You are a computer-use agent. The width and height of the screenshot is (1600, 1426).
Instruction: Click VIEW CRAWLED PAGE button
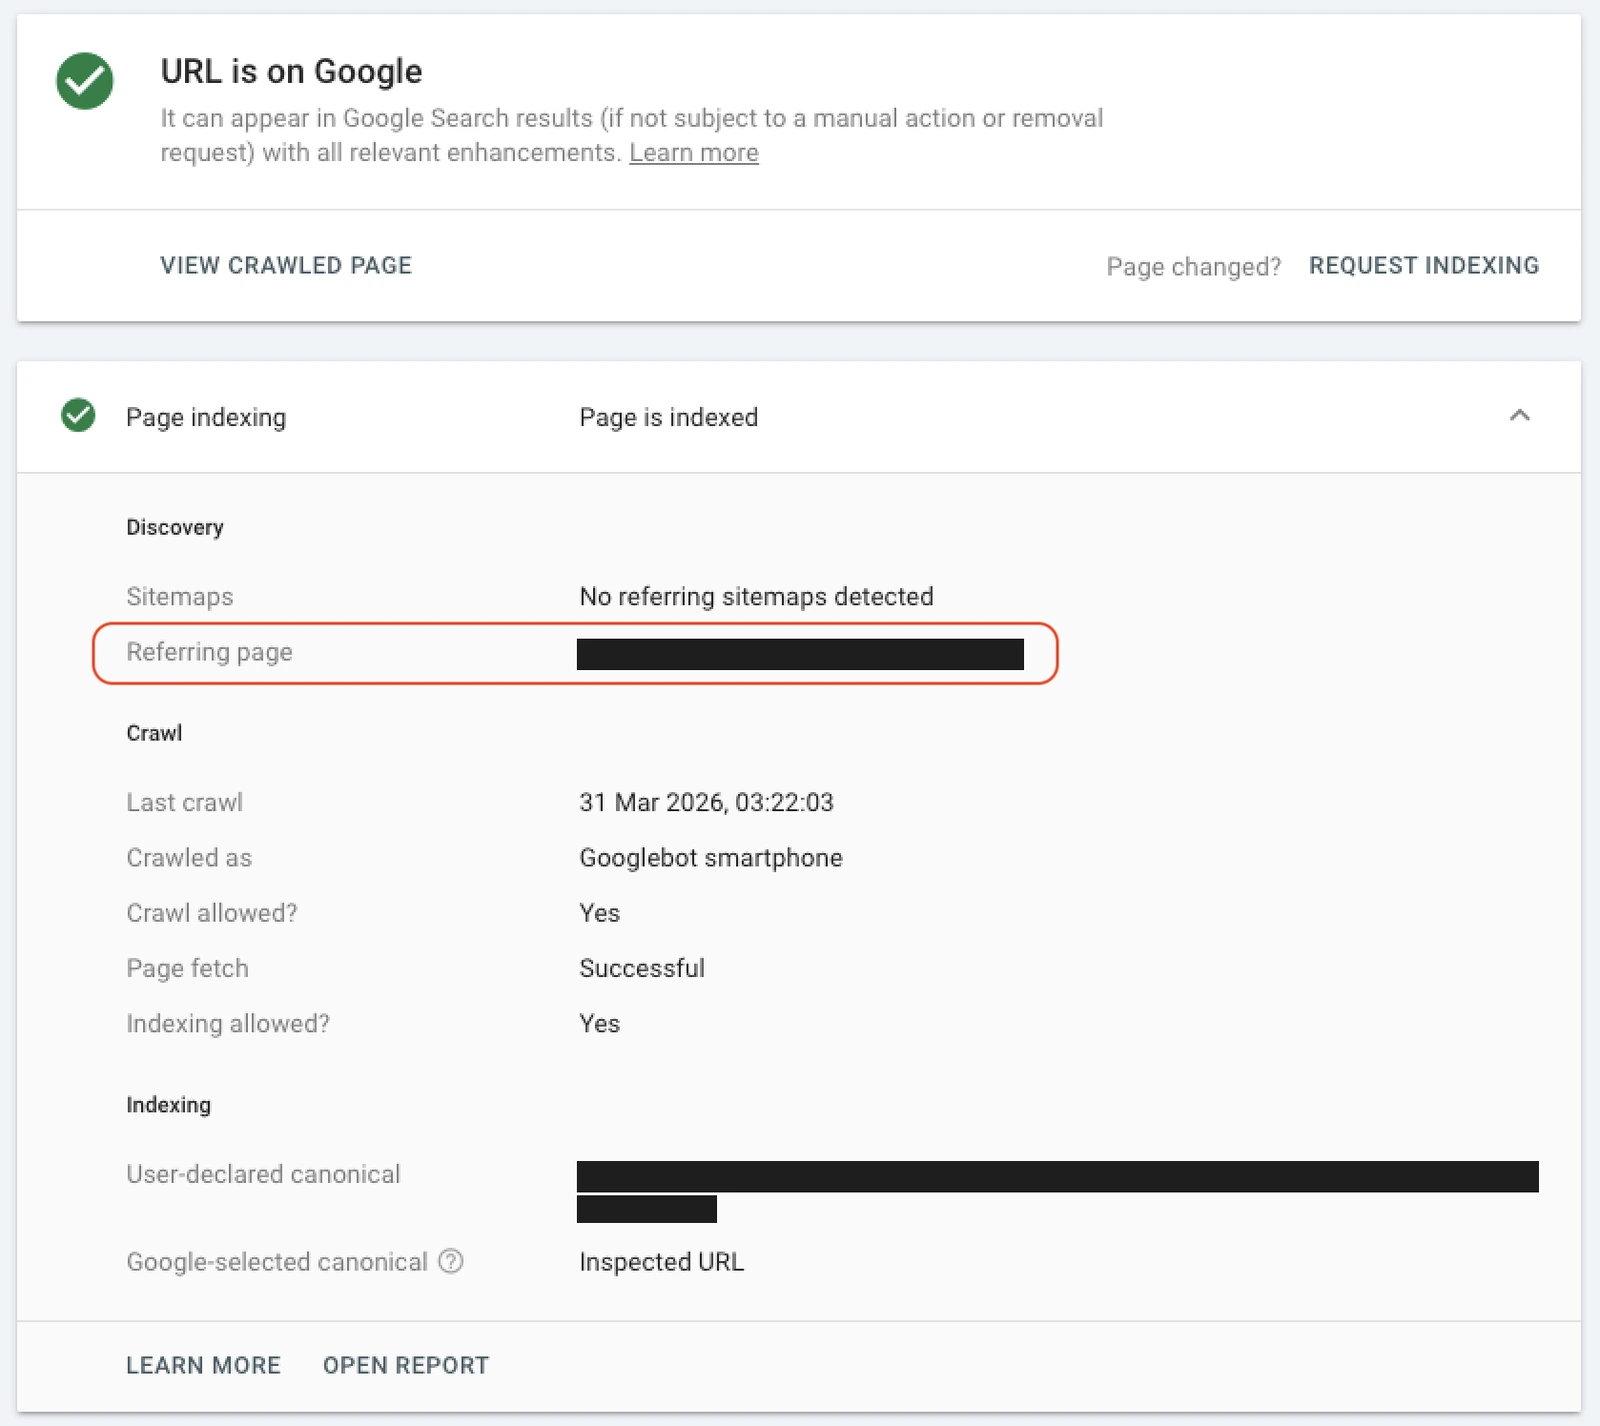point(286,265)
